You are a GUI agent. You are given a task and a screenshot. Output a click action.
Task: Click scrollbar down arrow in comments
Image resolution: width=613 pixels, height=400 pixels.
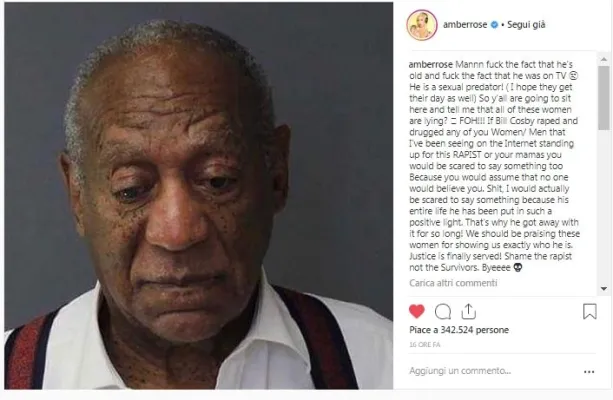coord(604,289)
